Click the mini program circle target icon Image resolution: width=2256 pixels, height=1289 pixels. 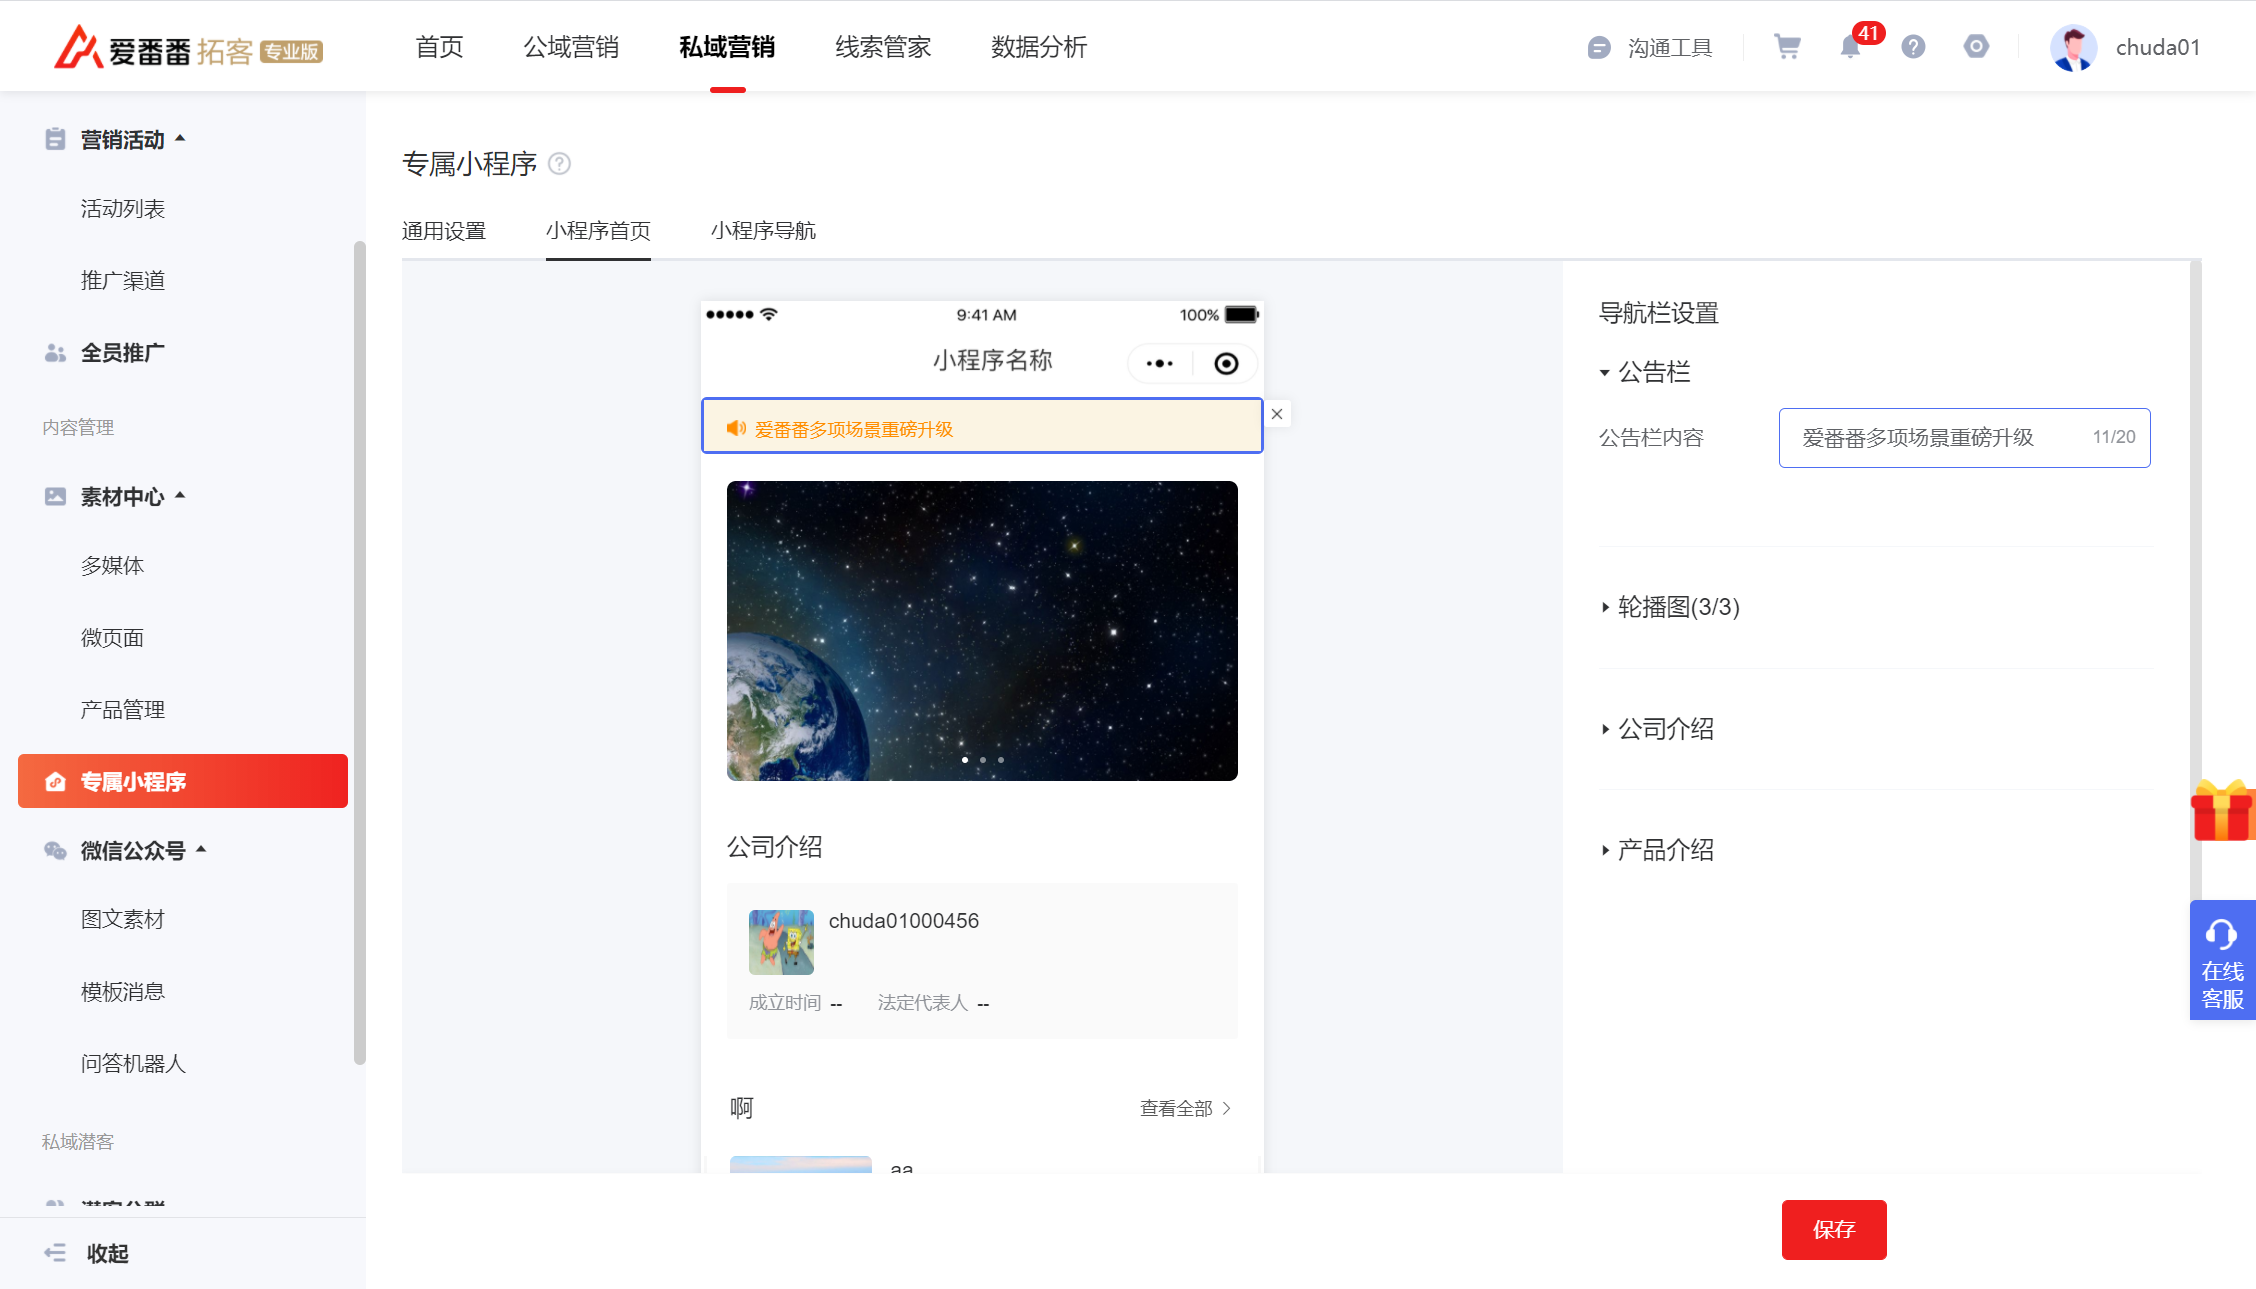tap(1226, 363)
